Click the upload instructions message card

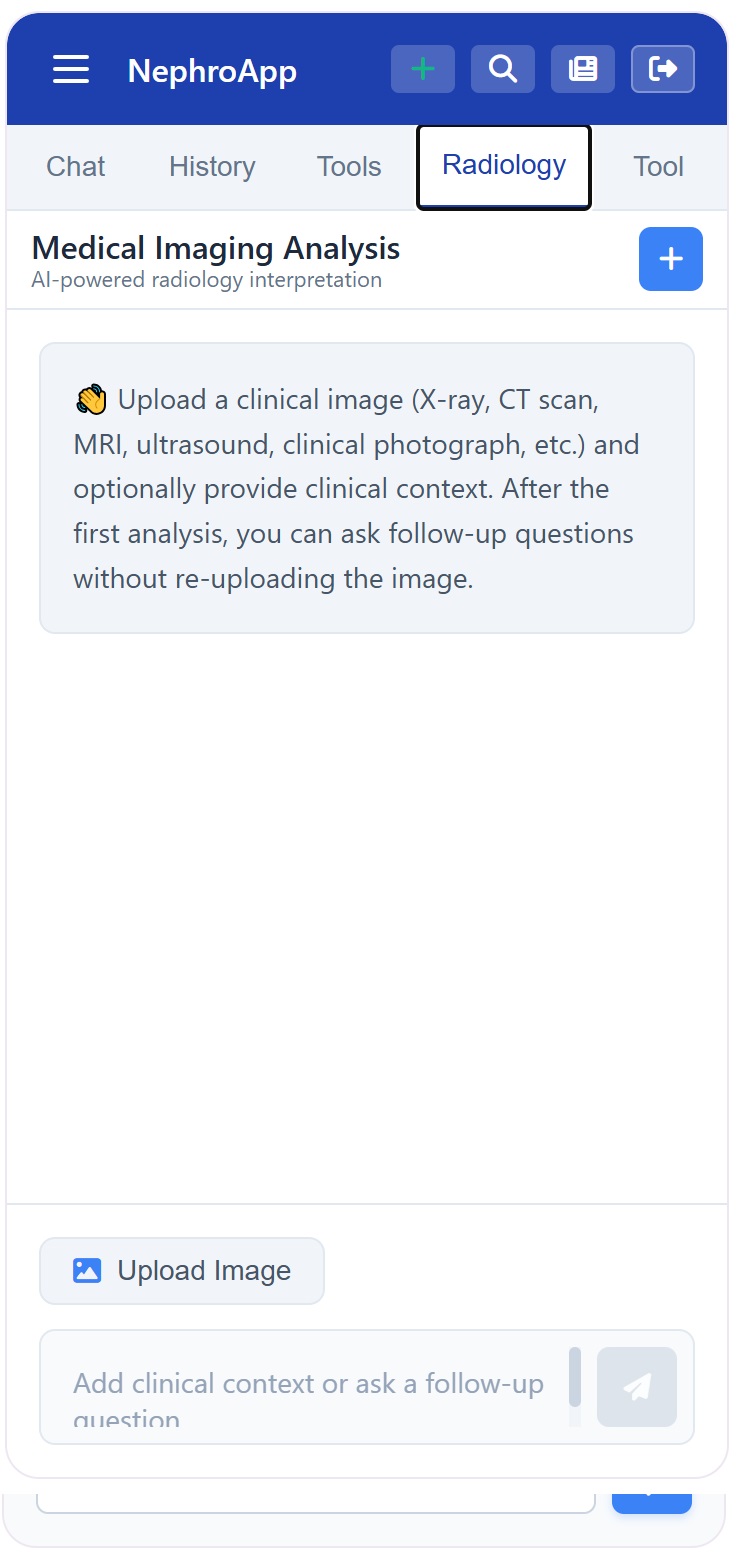pos(367,488)
